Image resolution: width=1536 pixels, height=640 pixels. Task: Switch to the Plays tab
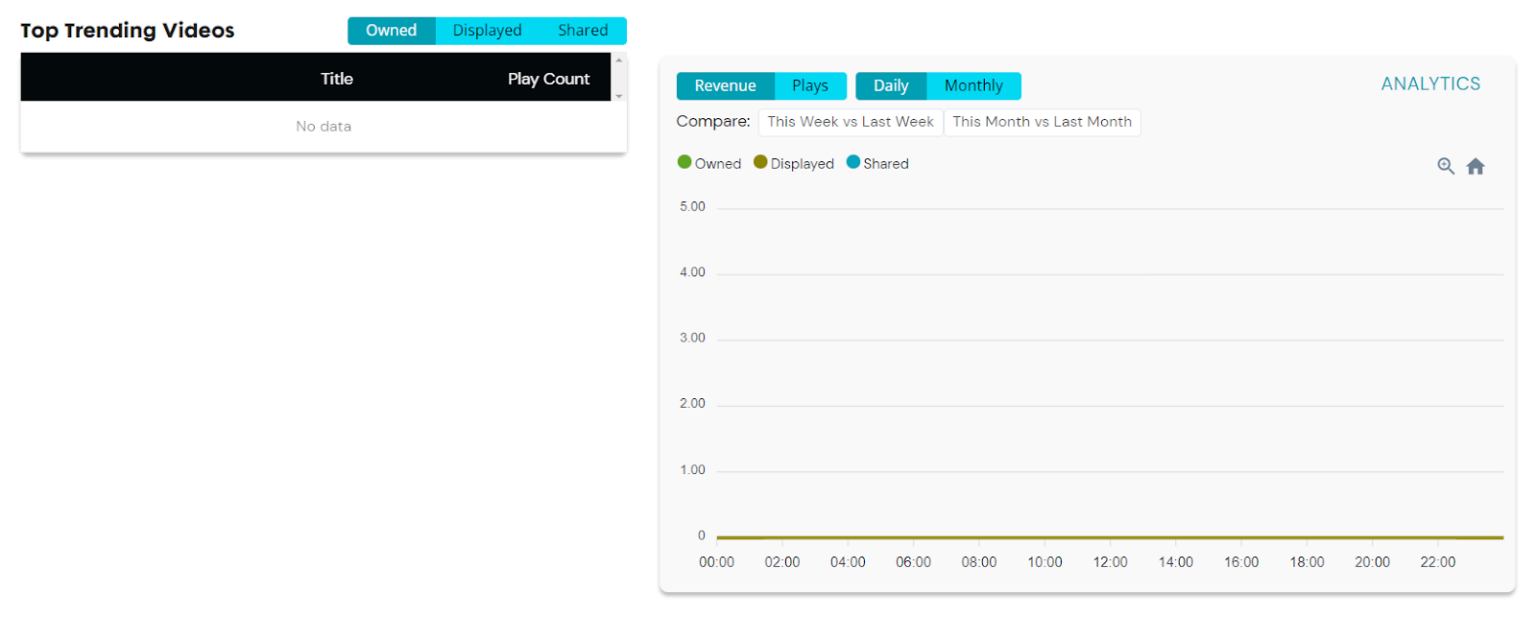810,86
